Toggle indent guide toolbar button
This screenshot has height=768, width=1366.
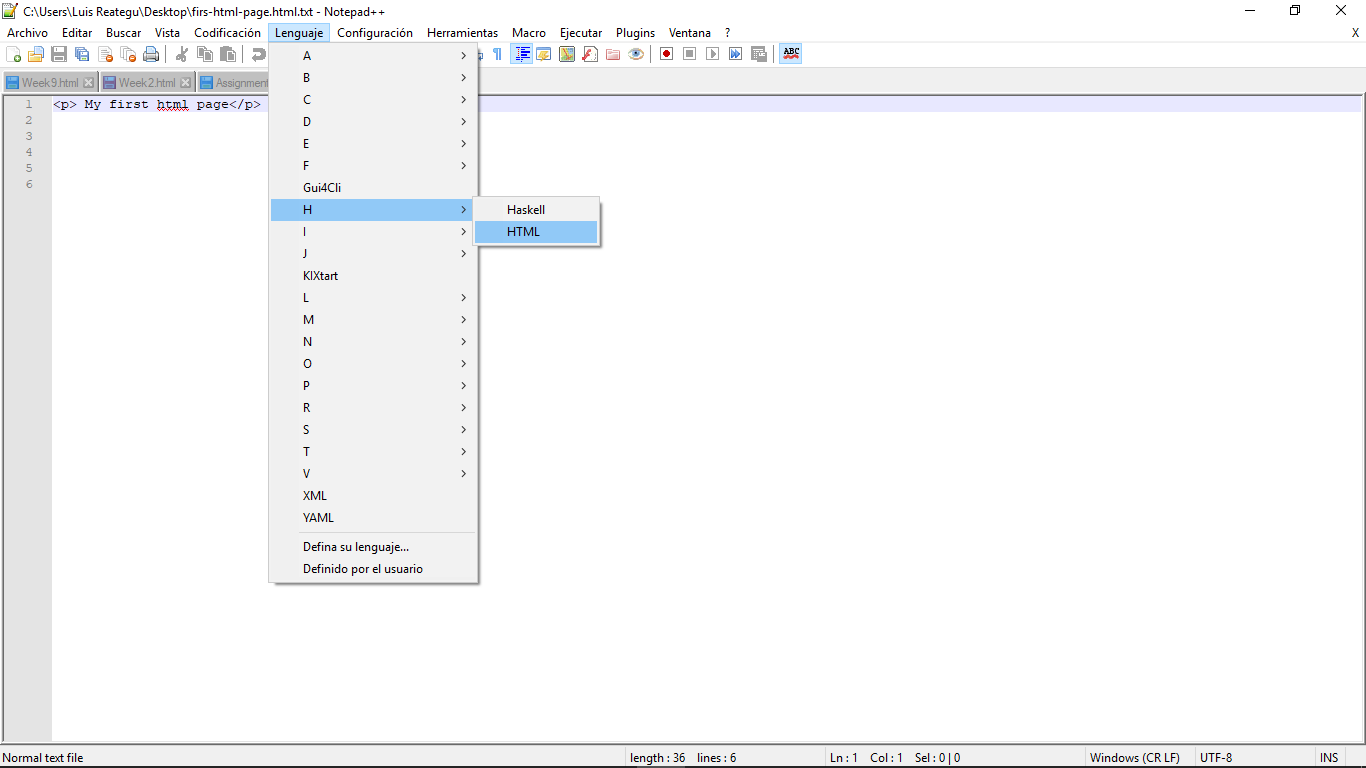coord(521,54)
